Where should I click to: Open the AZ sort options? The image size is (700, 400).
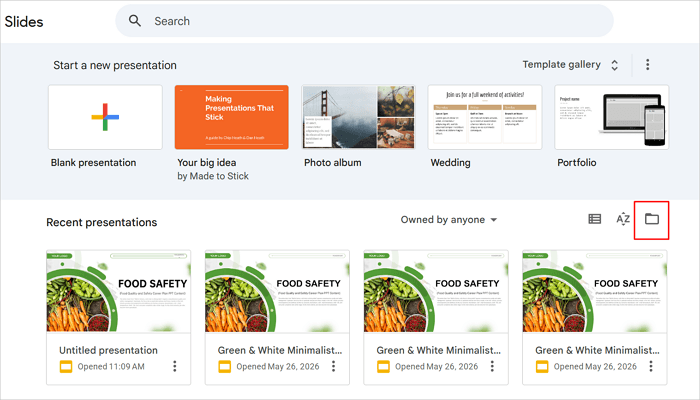pyautogui.click(x=623, y=219)
